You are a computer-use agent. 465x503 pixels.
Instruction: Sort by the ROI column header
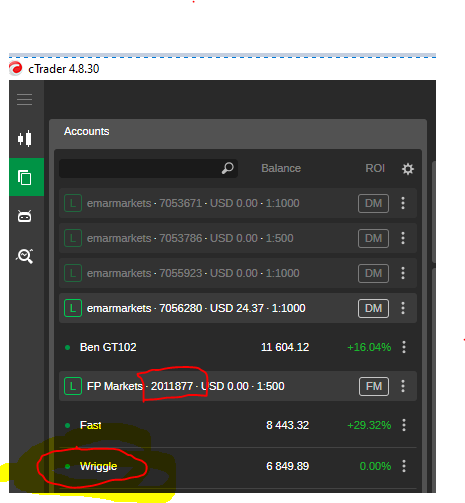coord(375,168)
